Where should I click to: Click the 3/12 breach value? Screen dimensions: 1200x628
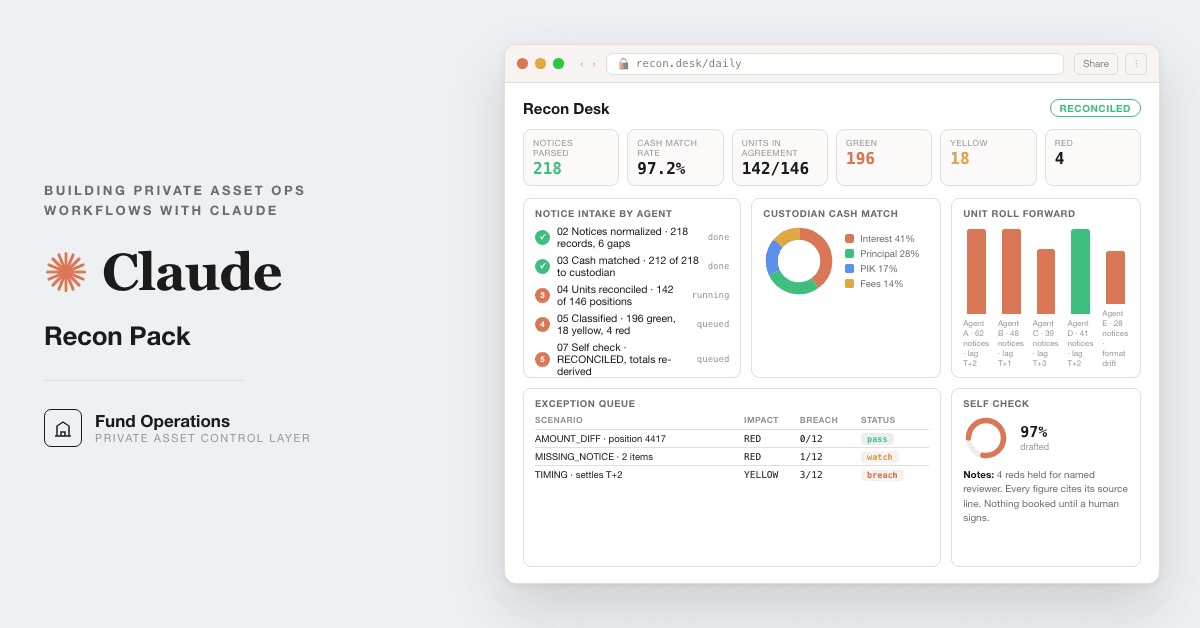tap(811, 475)
